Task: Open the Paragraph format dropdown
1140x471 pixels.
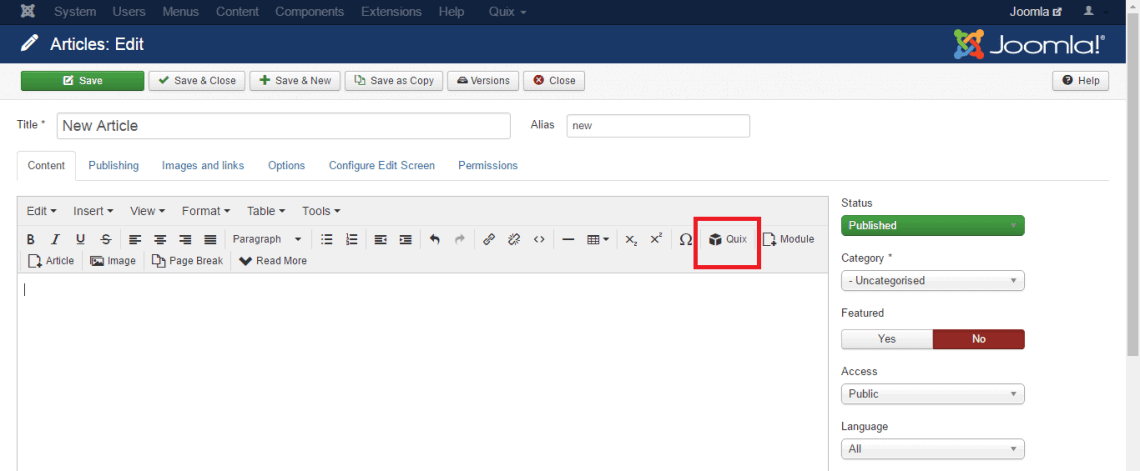Action: coord(266,240)
